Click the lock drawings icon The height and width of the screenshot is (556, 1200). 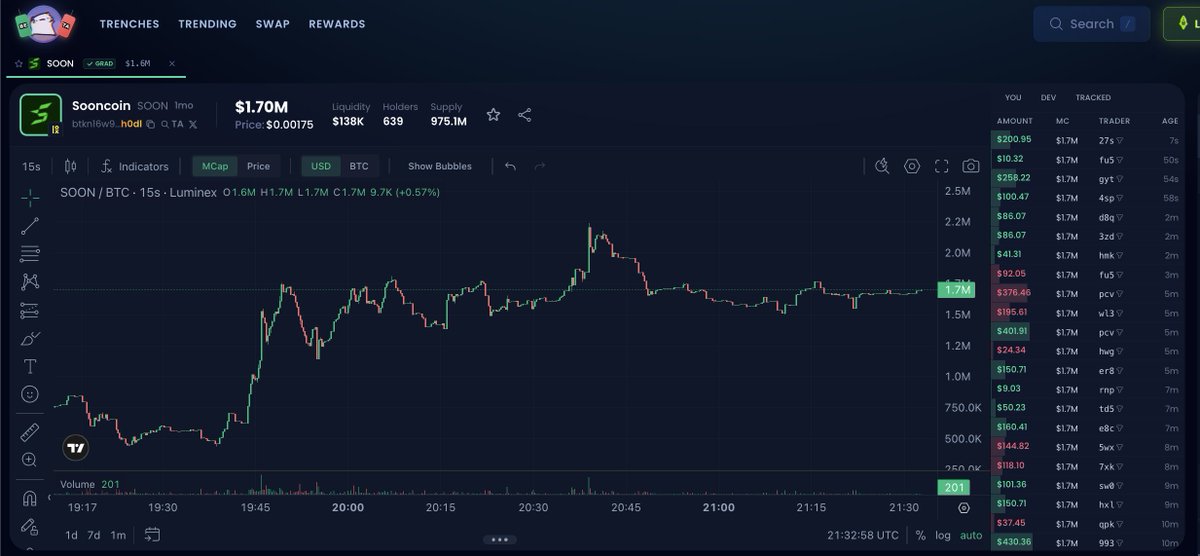coord(30,526)
